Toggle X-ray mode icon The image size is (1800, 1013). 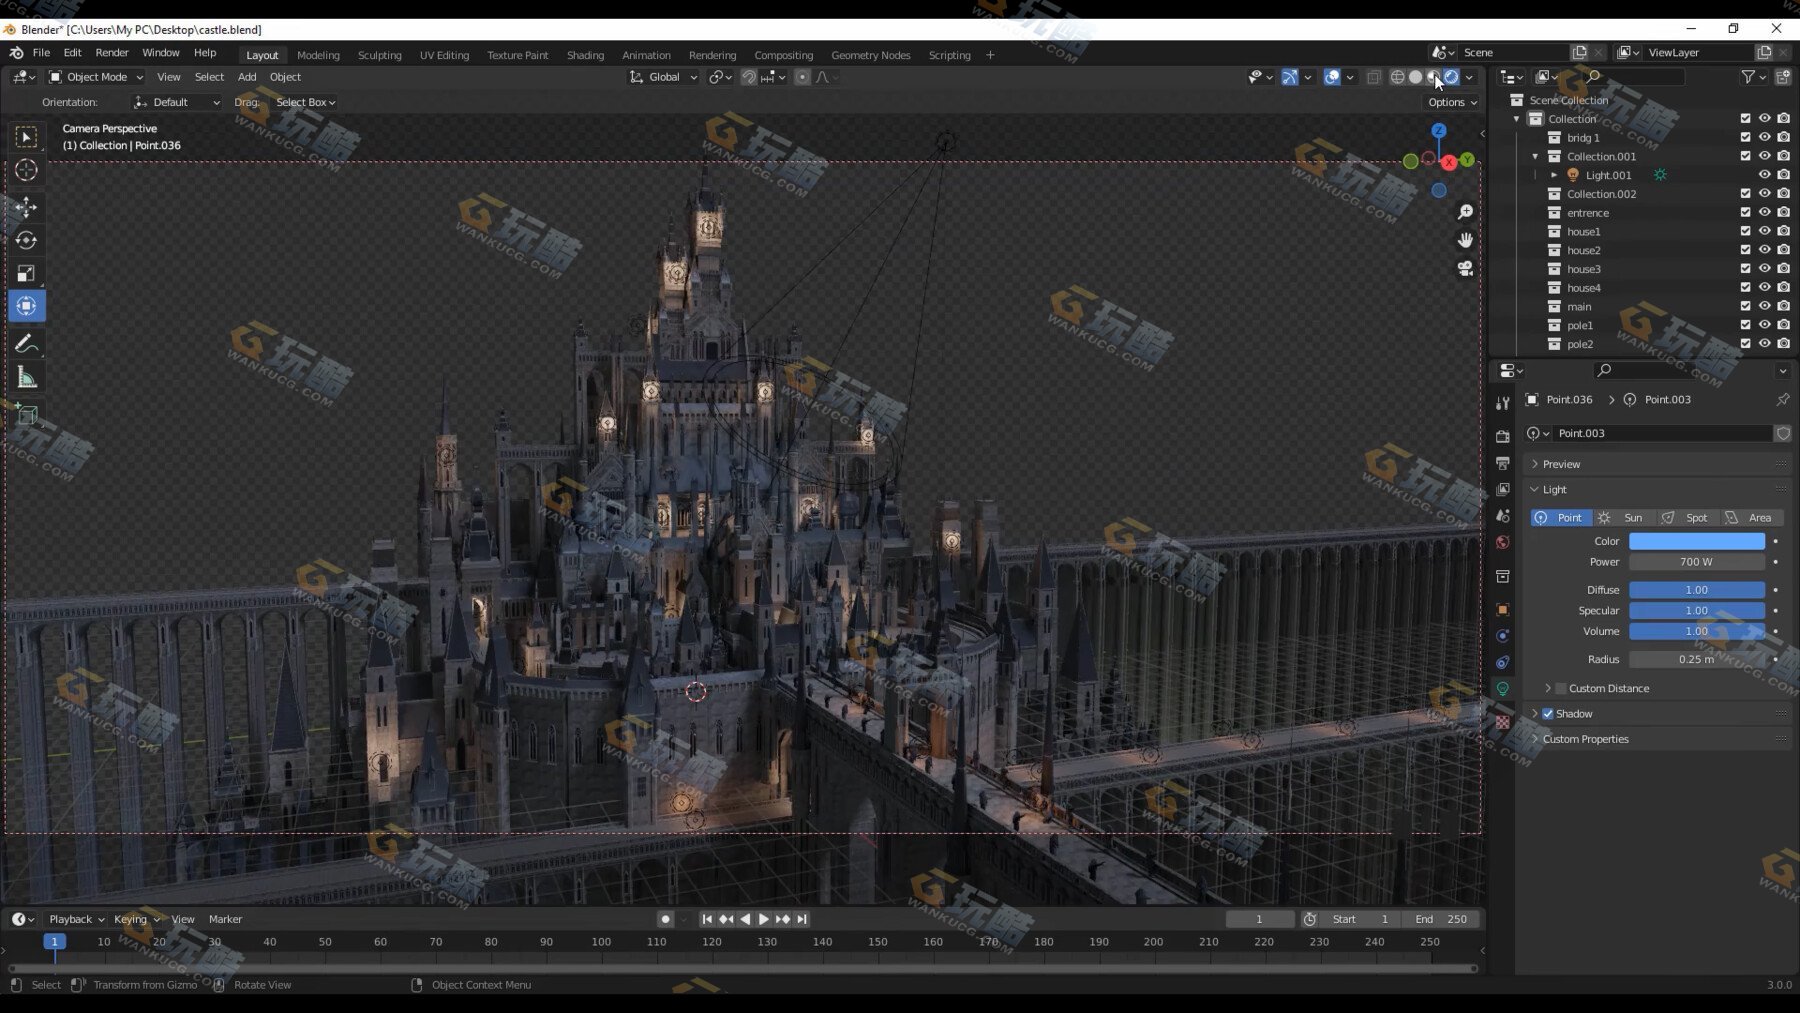point(1374,77)
